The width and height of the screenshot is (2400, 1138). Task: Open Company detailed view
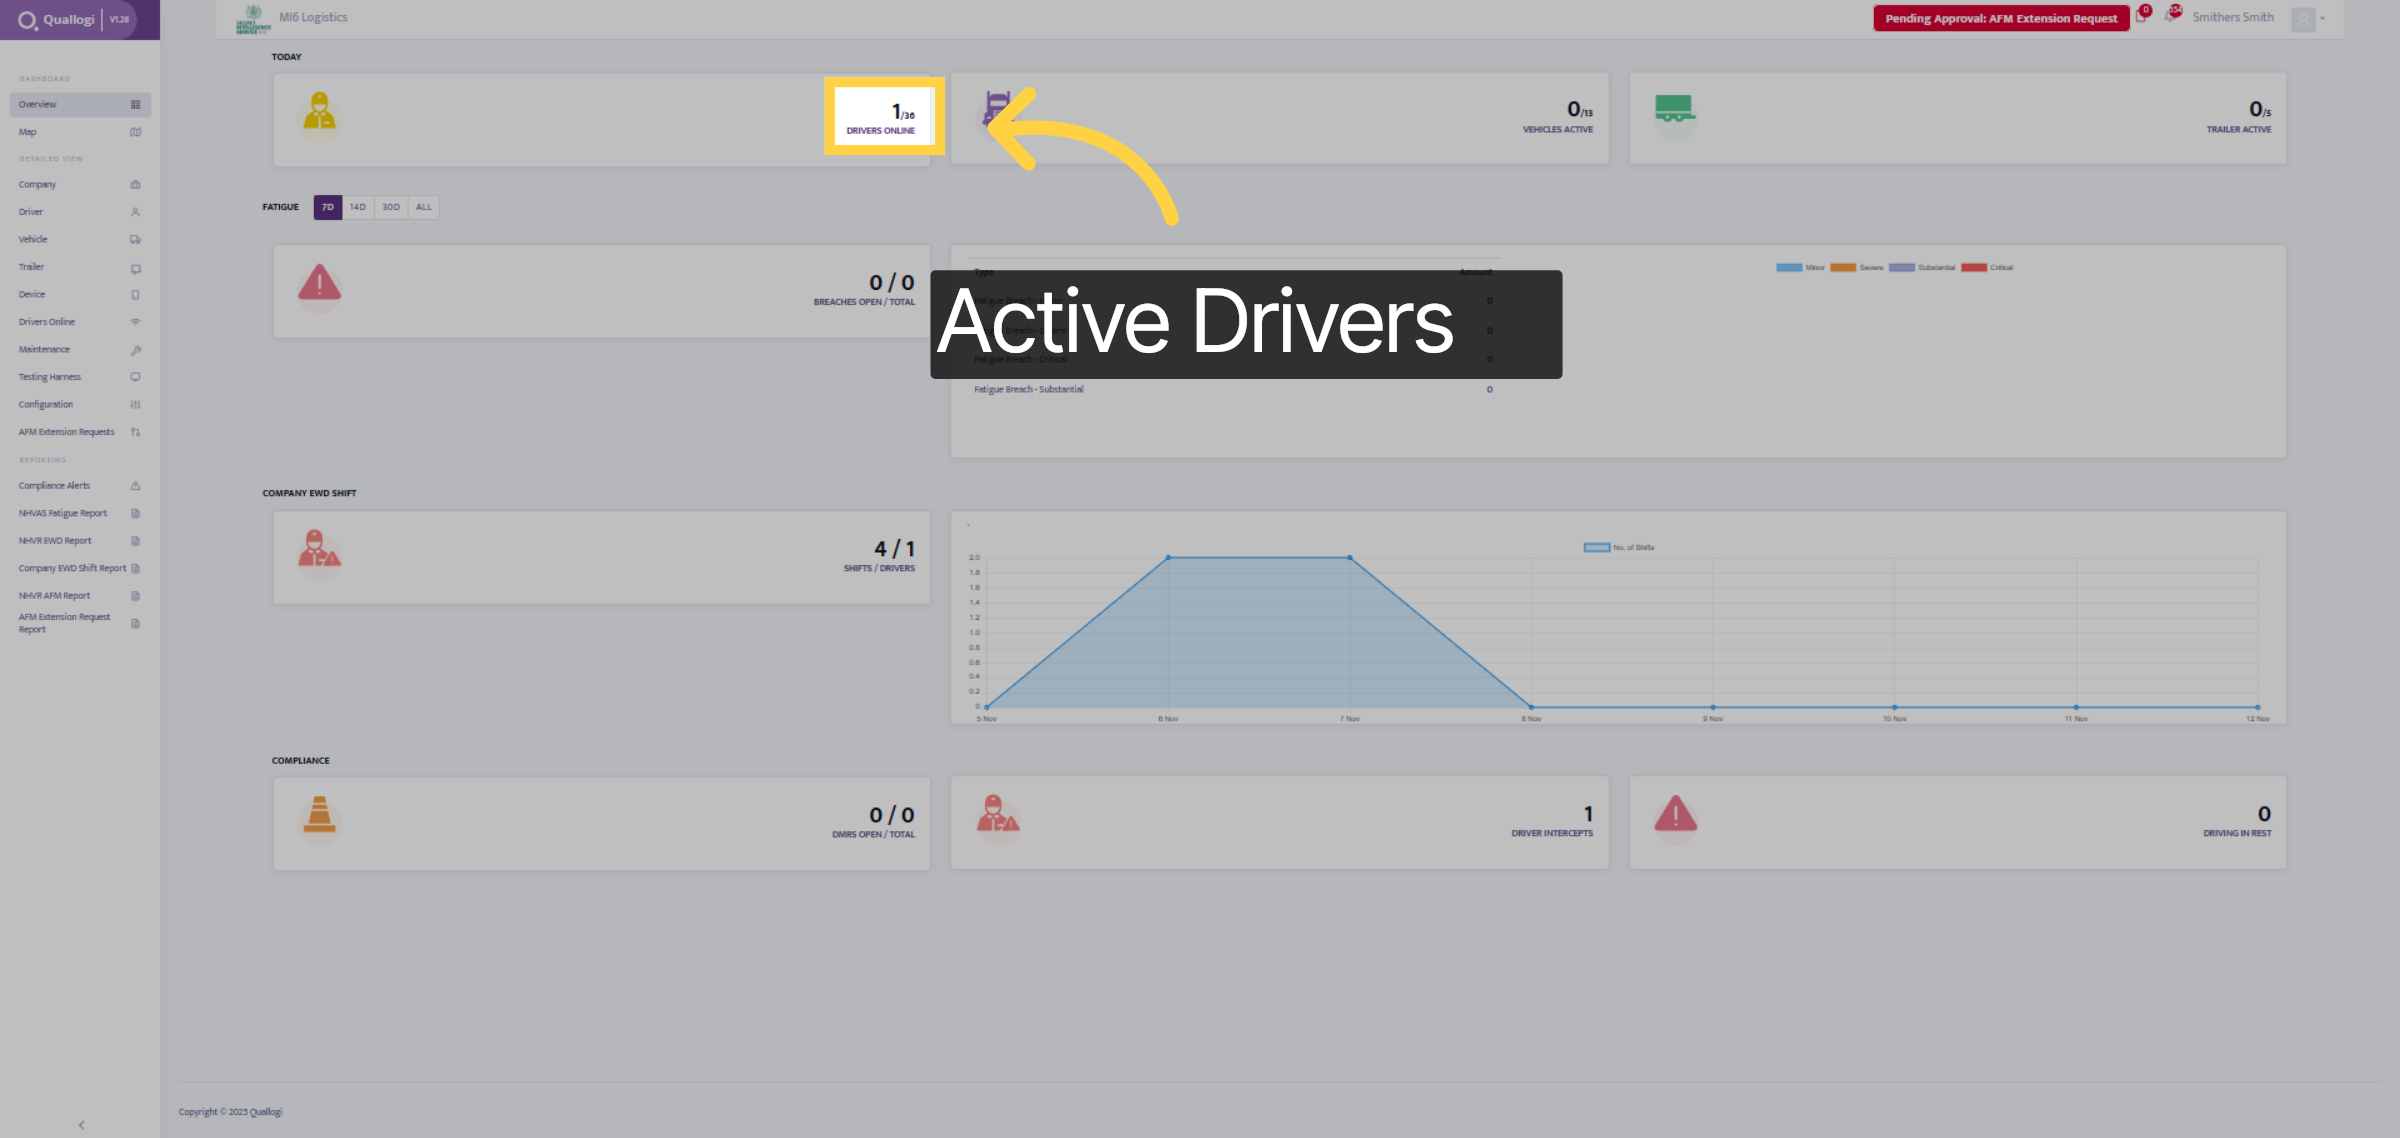tap(80, 185)
